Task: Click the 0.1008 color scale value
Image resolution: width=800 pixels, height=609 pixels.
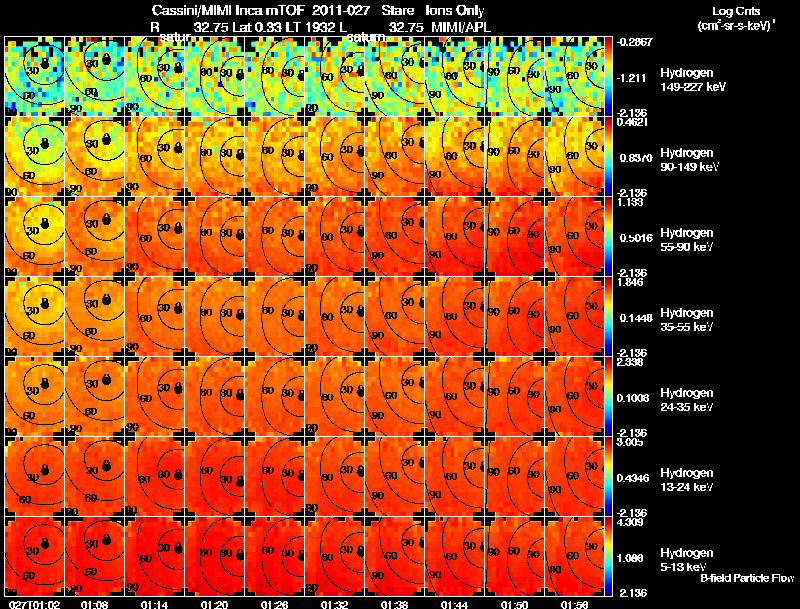Action: [633, 398]
